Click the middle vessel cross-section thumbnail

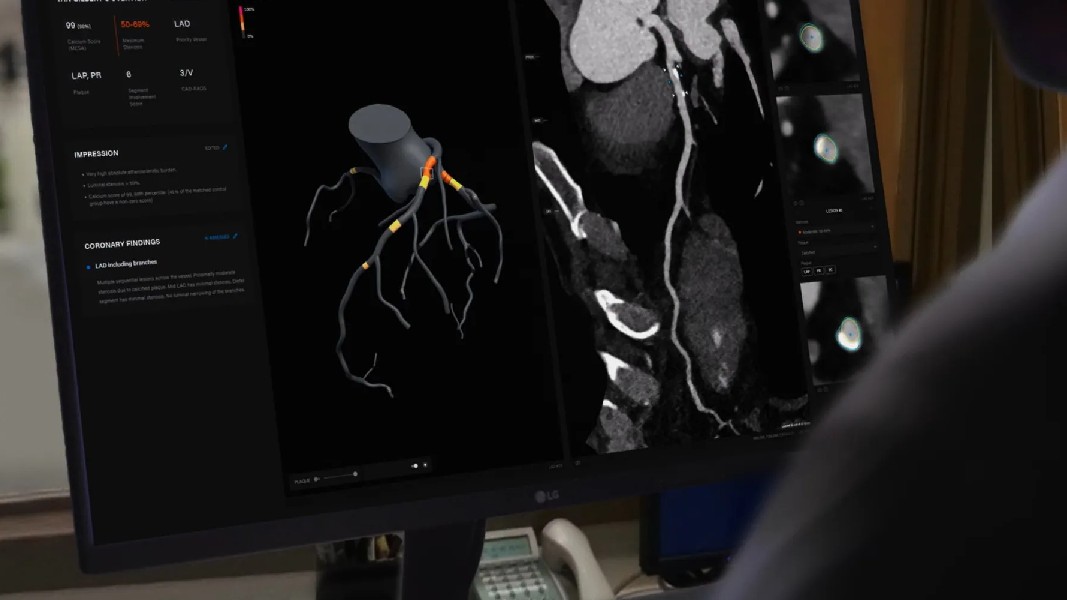(825, 146)
